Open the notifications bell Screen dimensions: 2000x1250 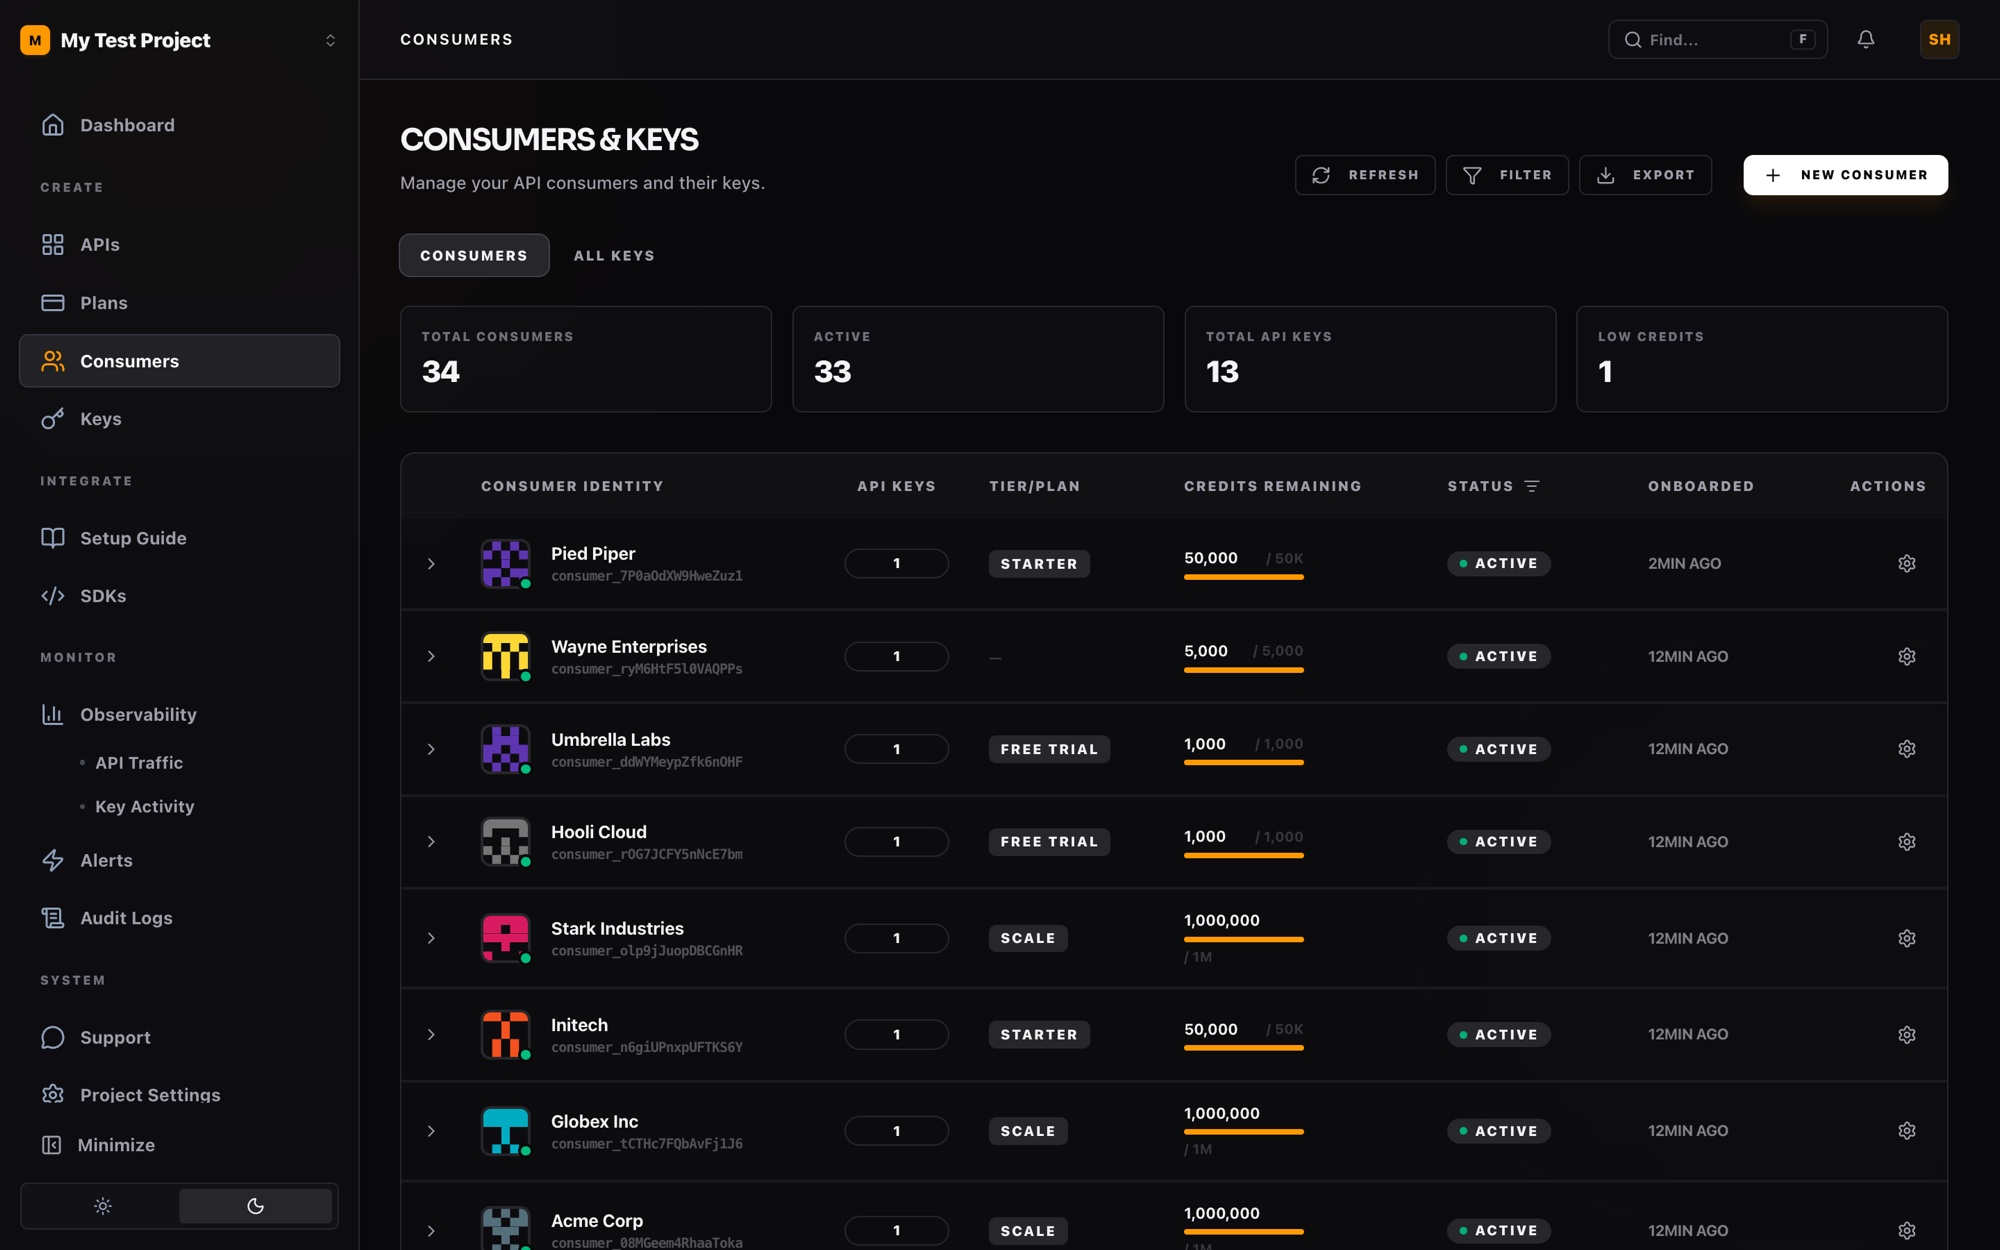[1866, 39]
